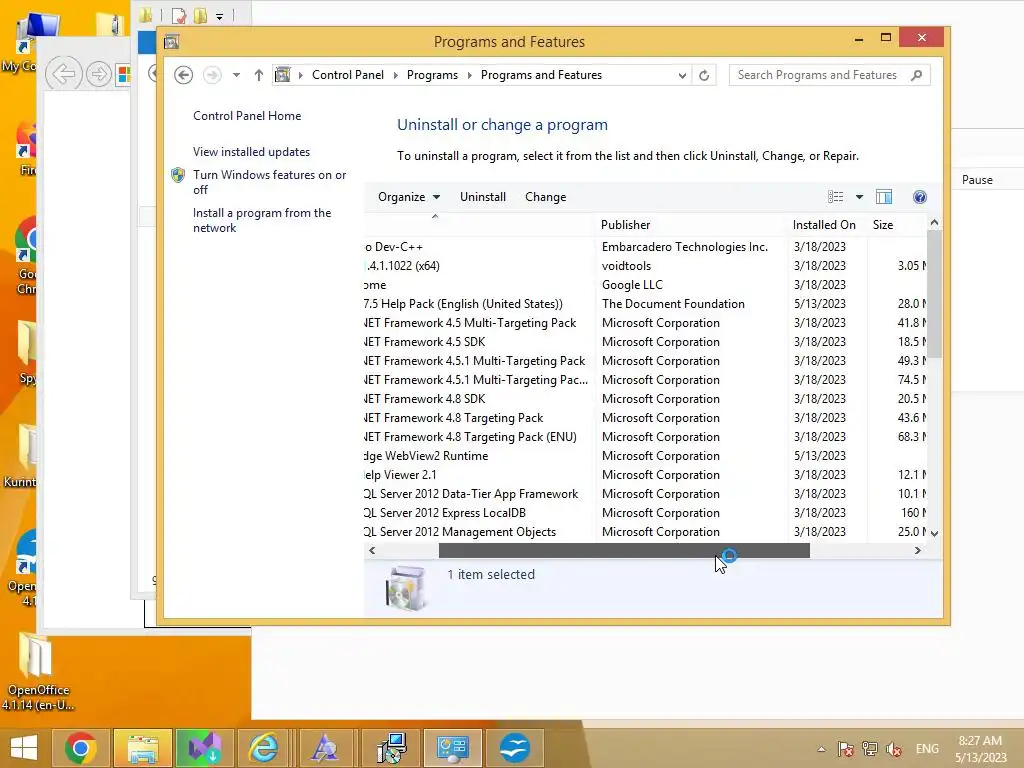Image resolution: width=1024 pixels, height=768 pixels.
Task: Open the OpenOffice 4.1.14 desktop folder
Action: (x=37, y=673)
